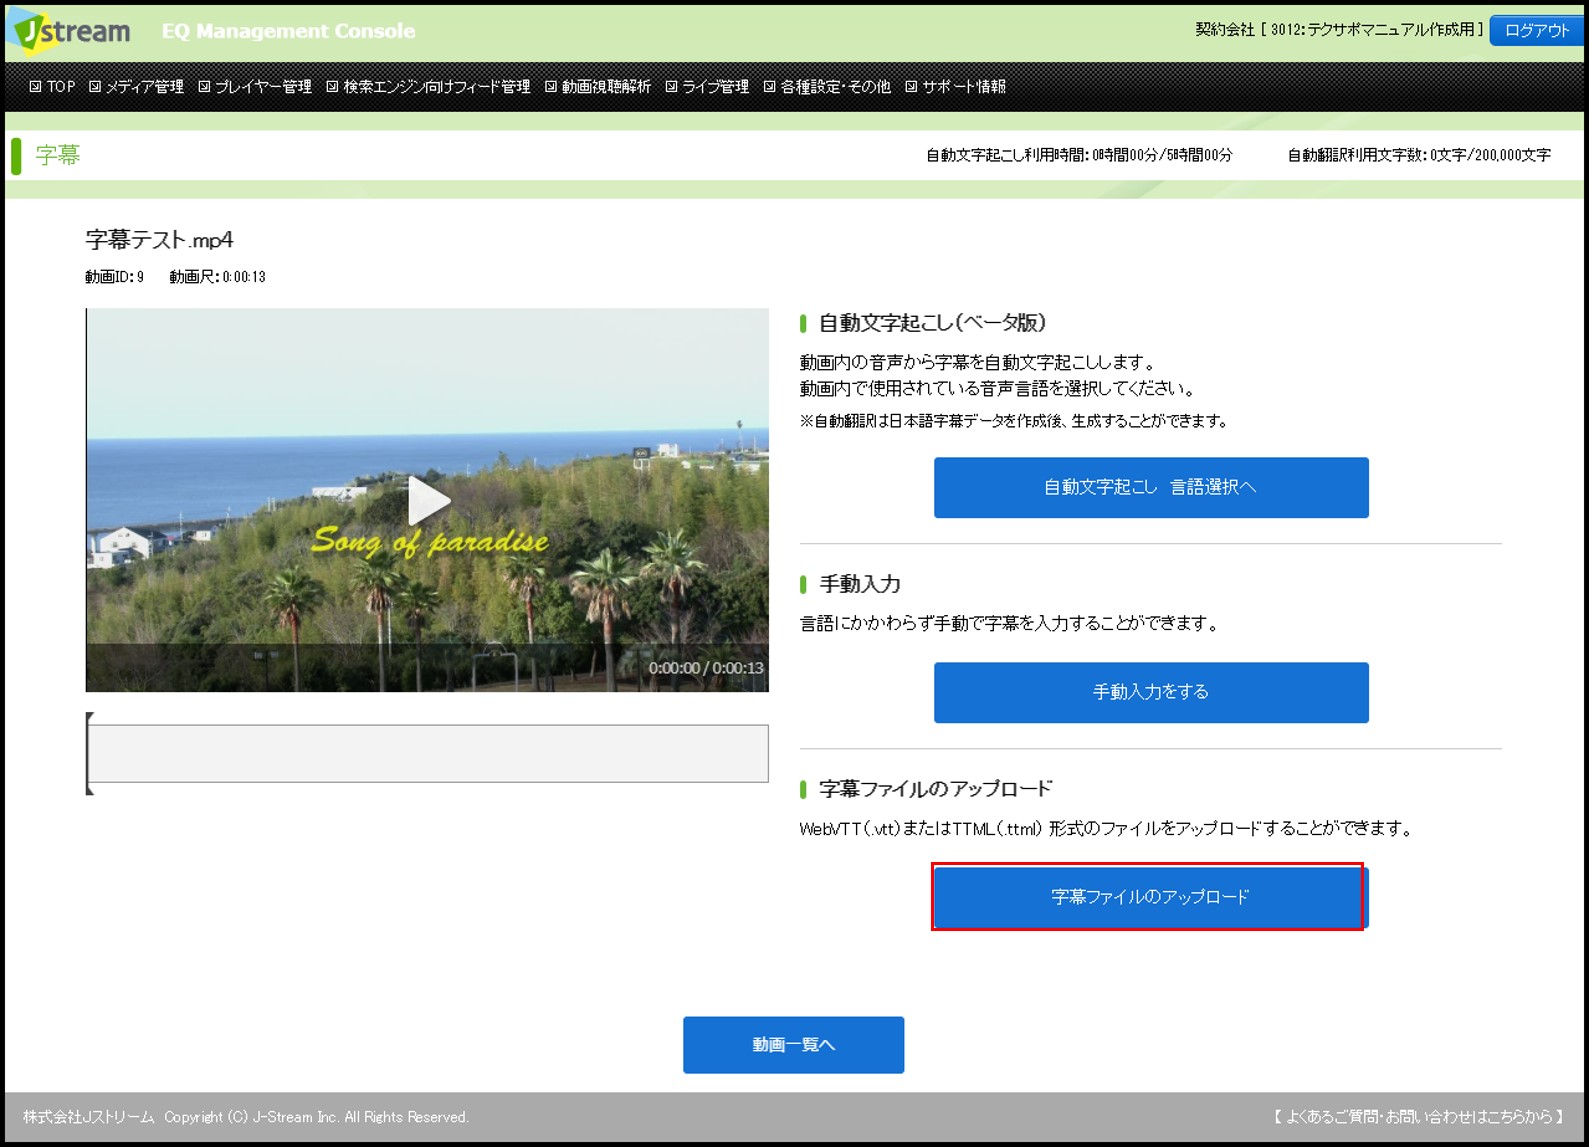Click the video preview thumbnail
This screenshot has height=1147, width=1589.
pos(427,500)
